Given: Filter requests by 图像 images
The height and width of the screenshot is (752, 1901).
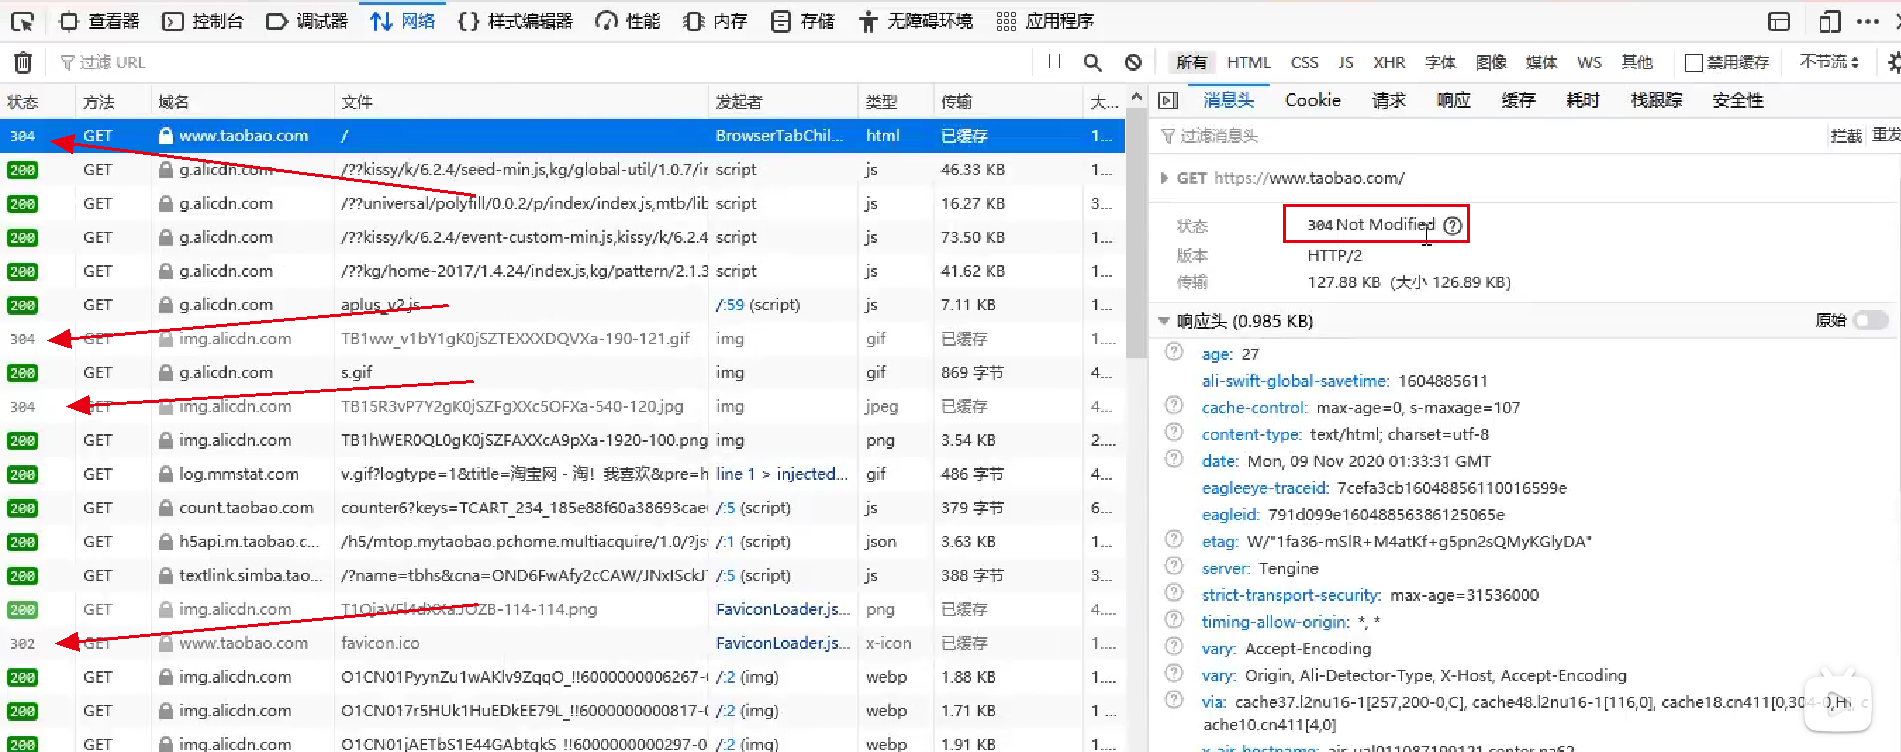Looking at the screenshot, I should [x=1491, y=62].
